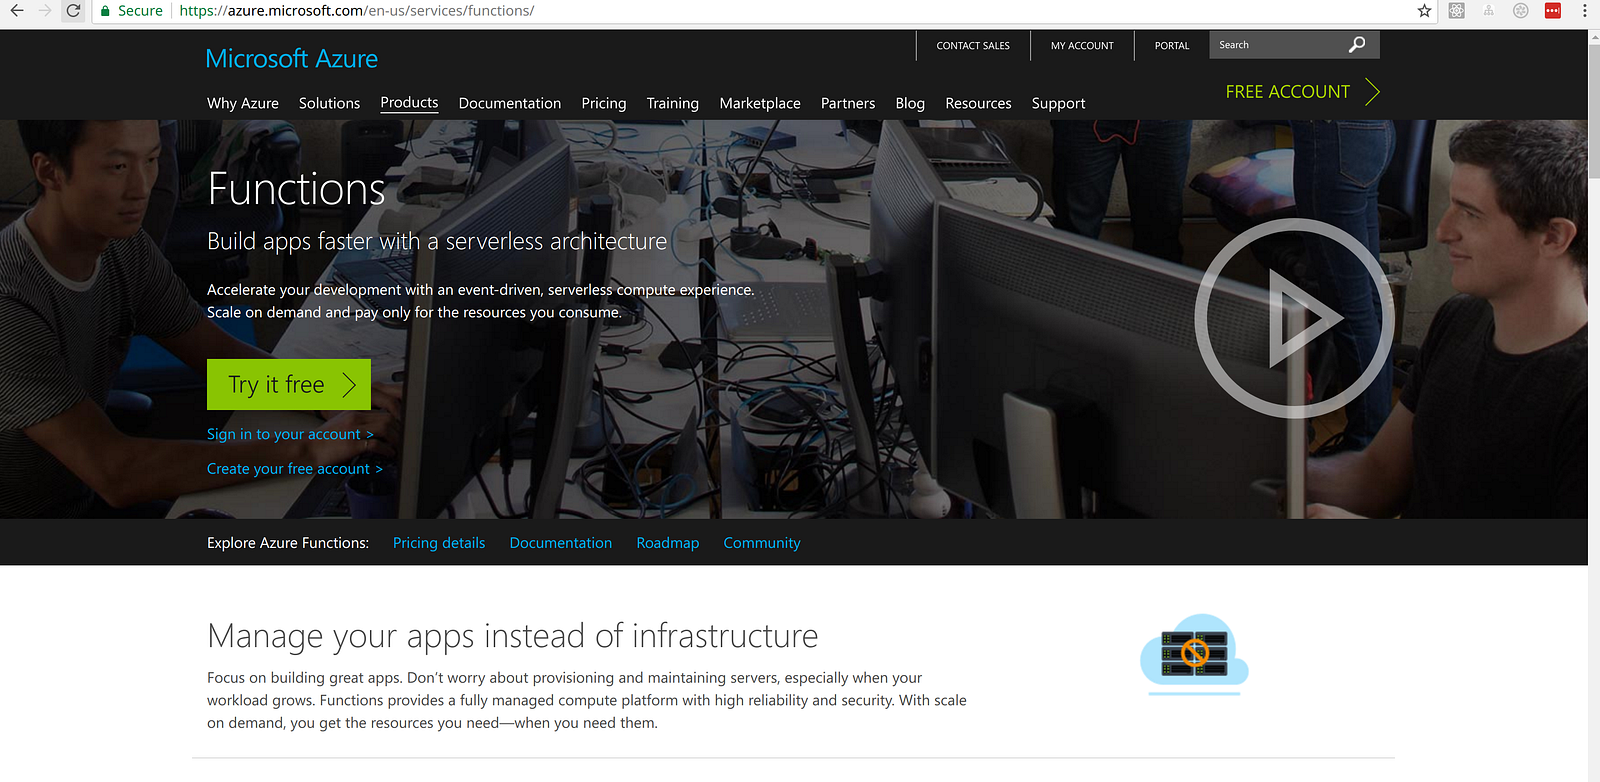The width and height of the screenshot is (1600, 782).
Task: Open the Products menu
Action: pos(409,103)
